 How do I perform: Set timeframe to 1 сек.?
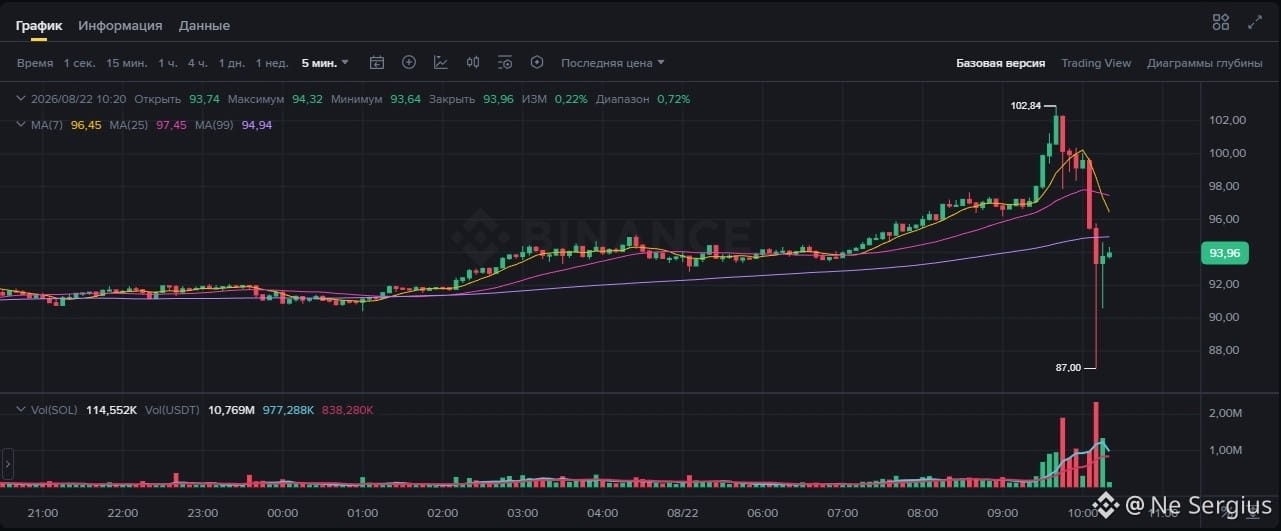[80, 63]
